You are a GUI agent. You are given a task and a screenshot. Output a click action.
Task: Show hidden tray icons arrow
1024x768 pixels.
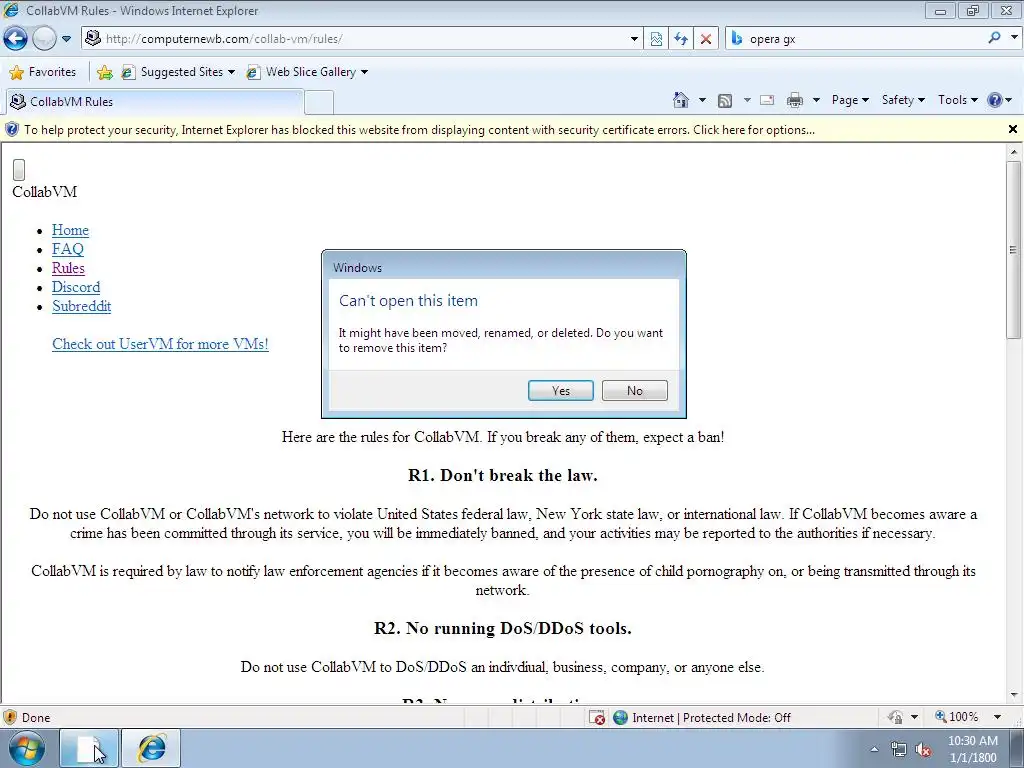tap(874, 749)
